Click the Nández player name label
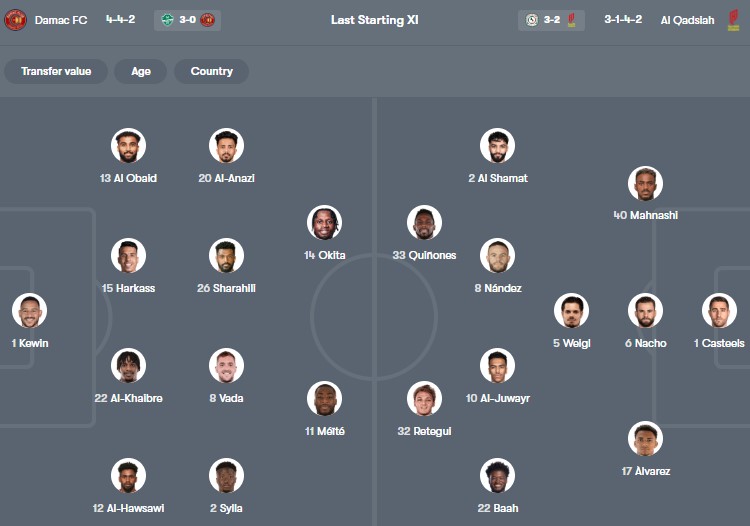 pos(497,288)
